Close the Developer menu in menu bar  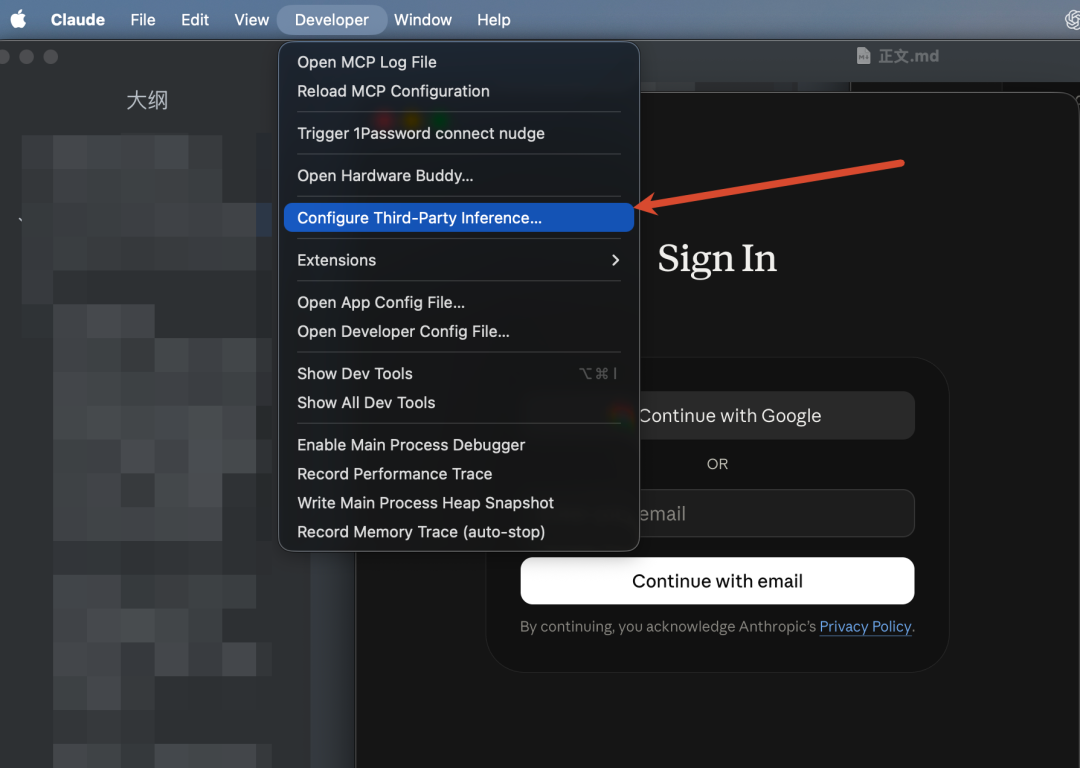pos(331,20)
